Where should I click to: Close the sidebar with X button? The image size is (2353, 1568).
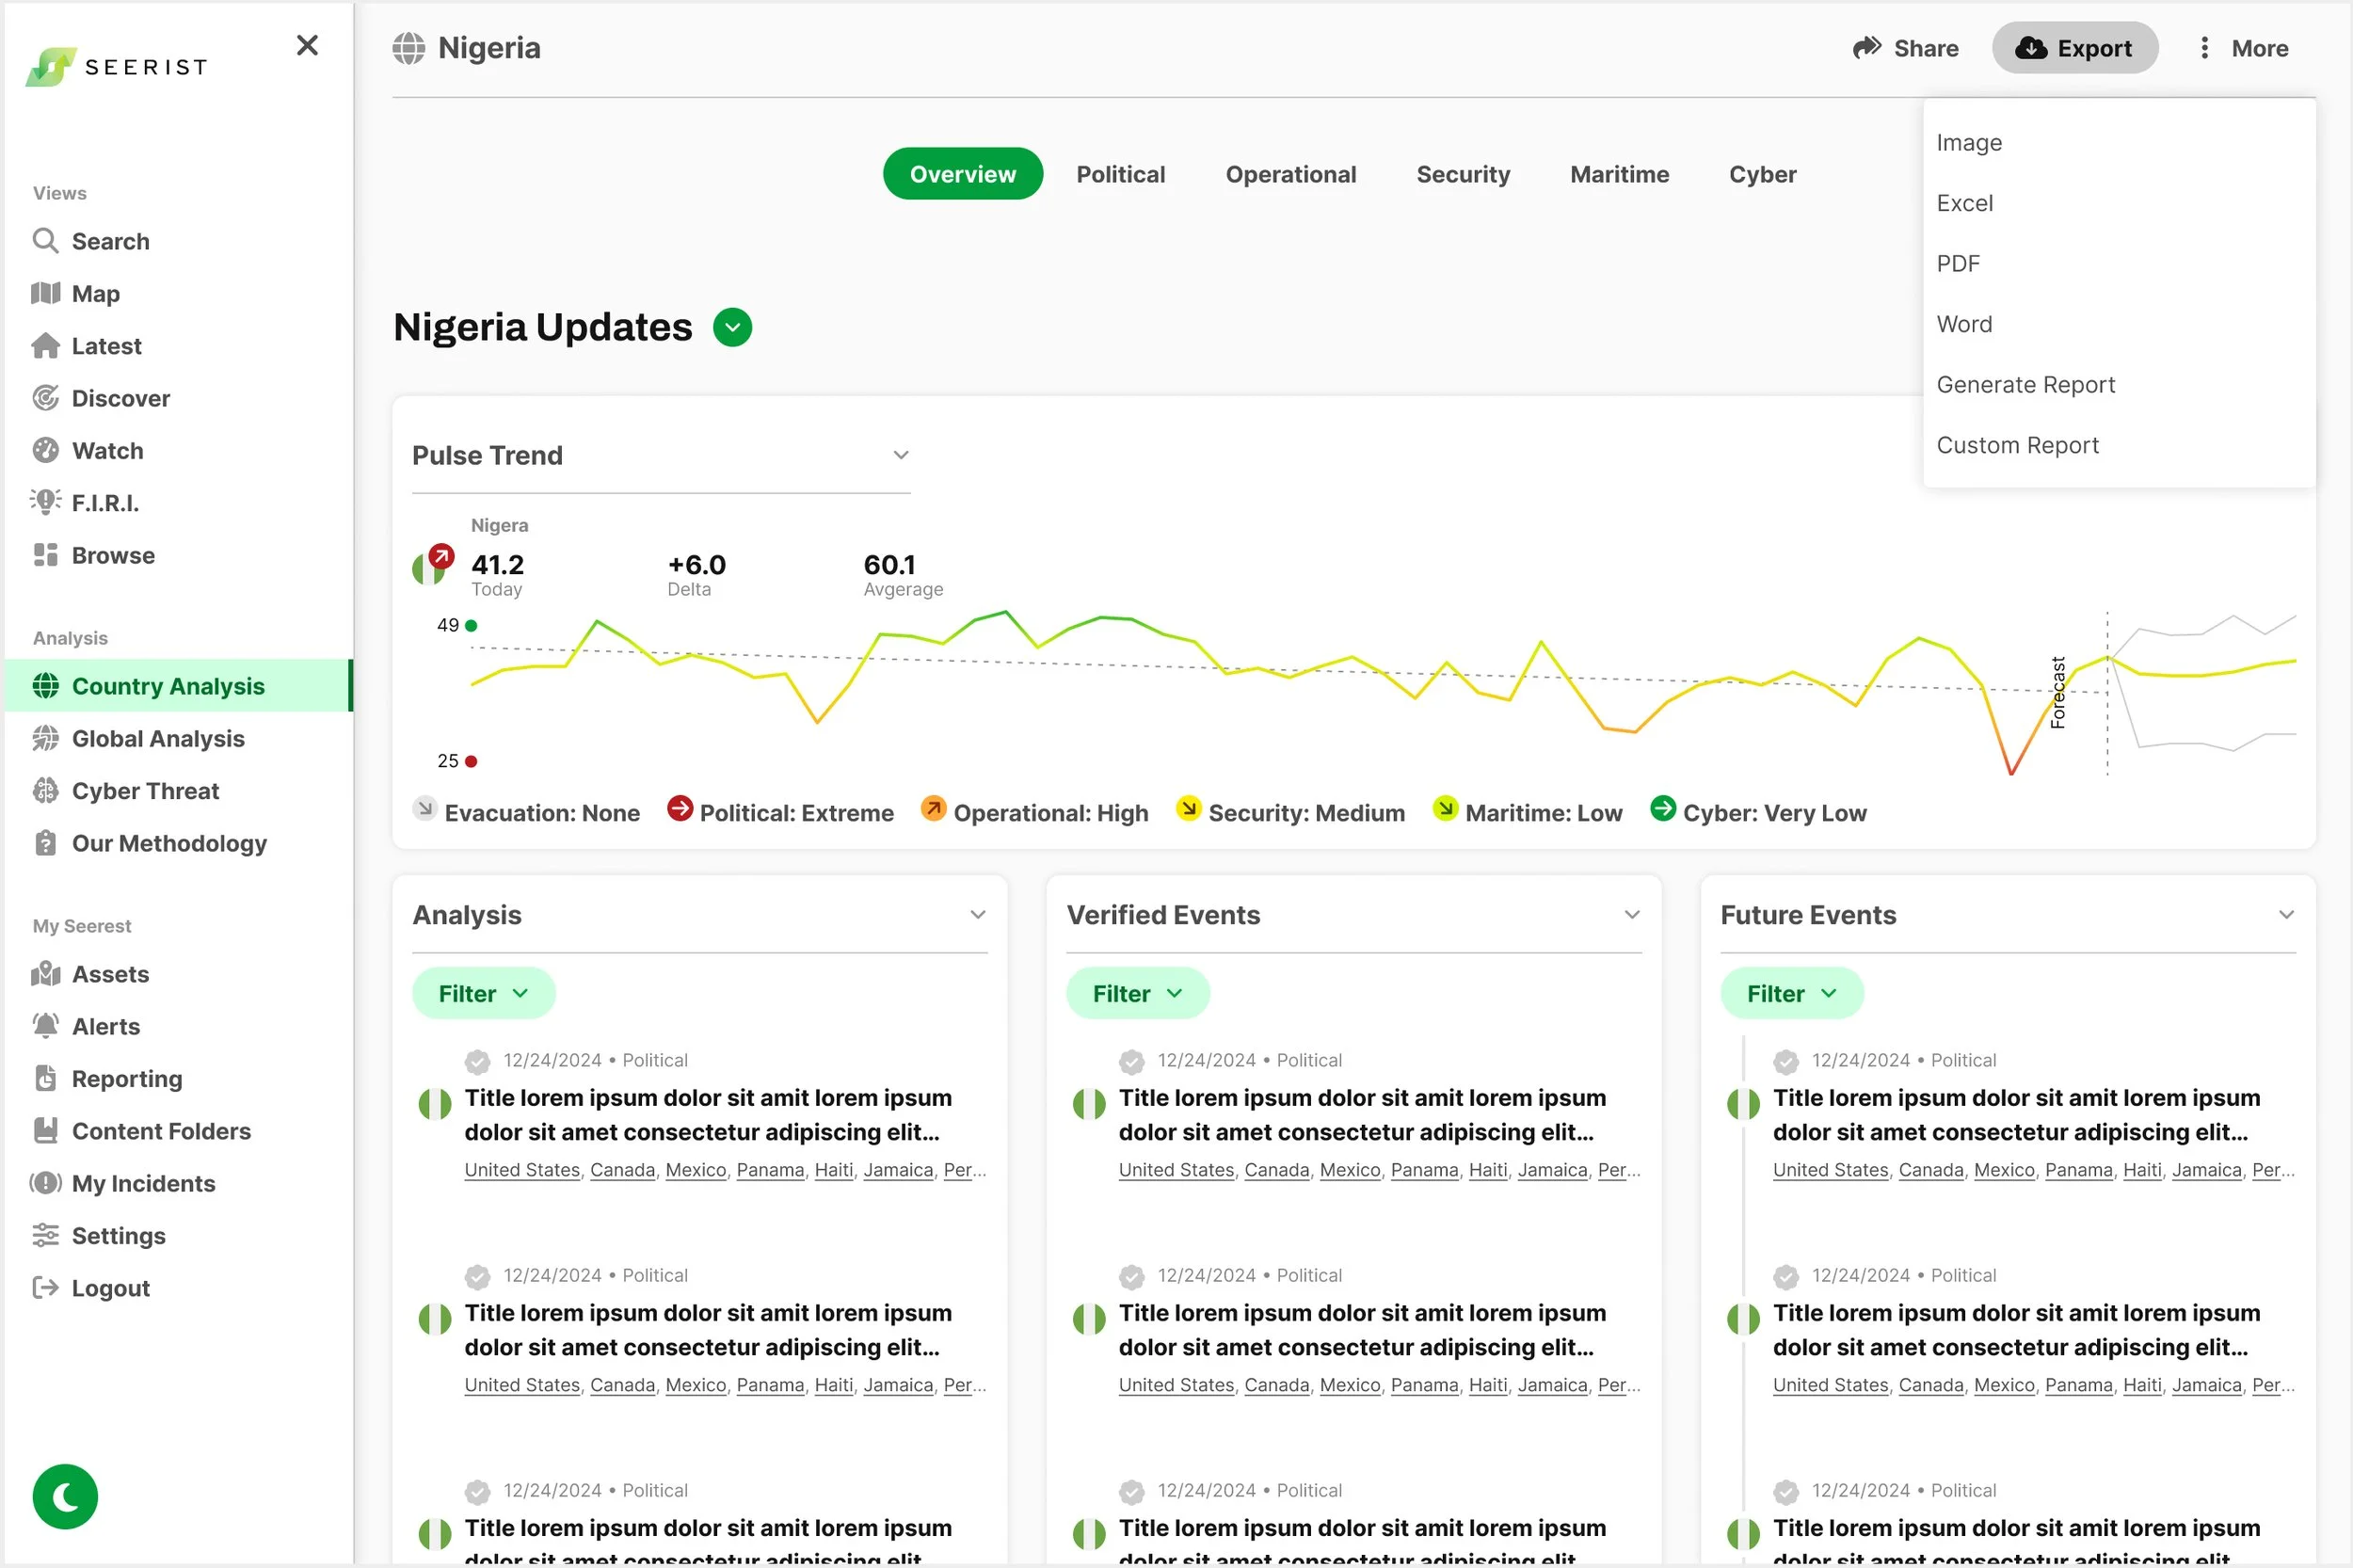(307, 45)
